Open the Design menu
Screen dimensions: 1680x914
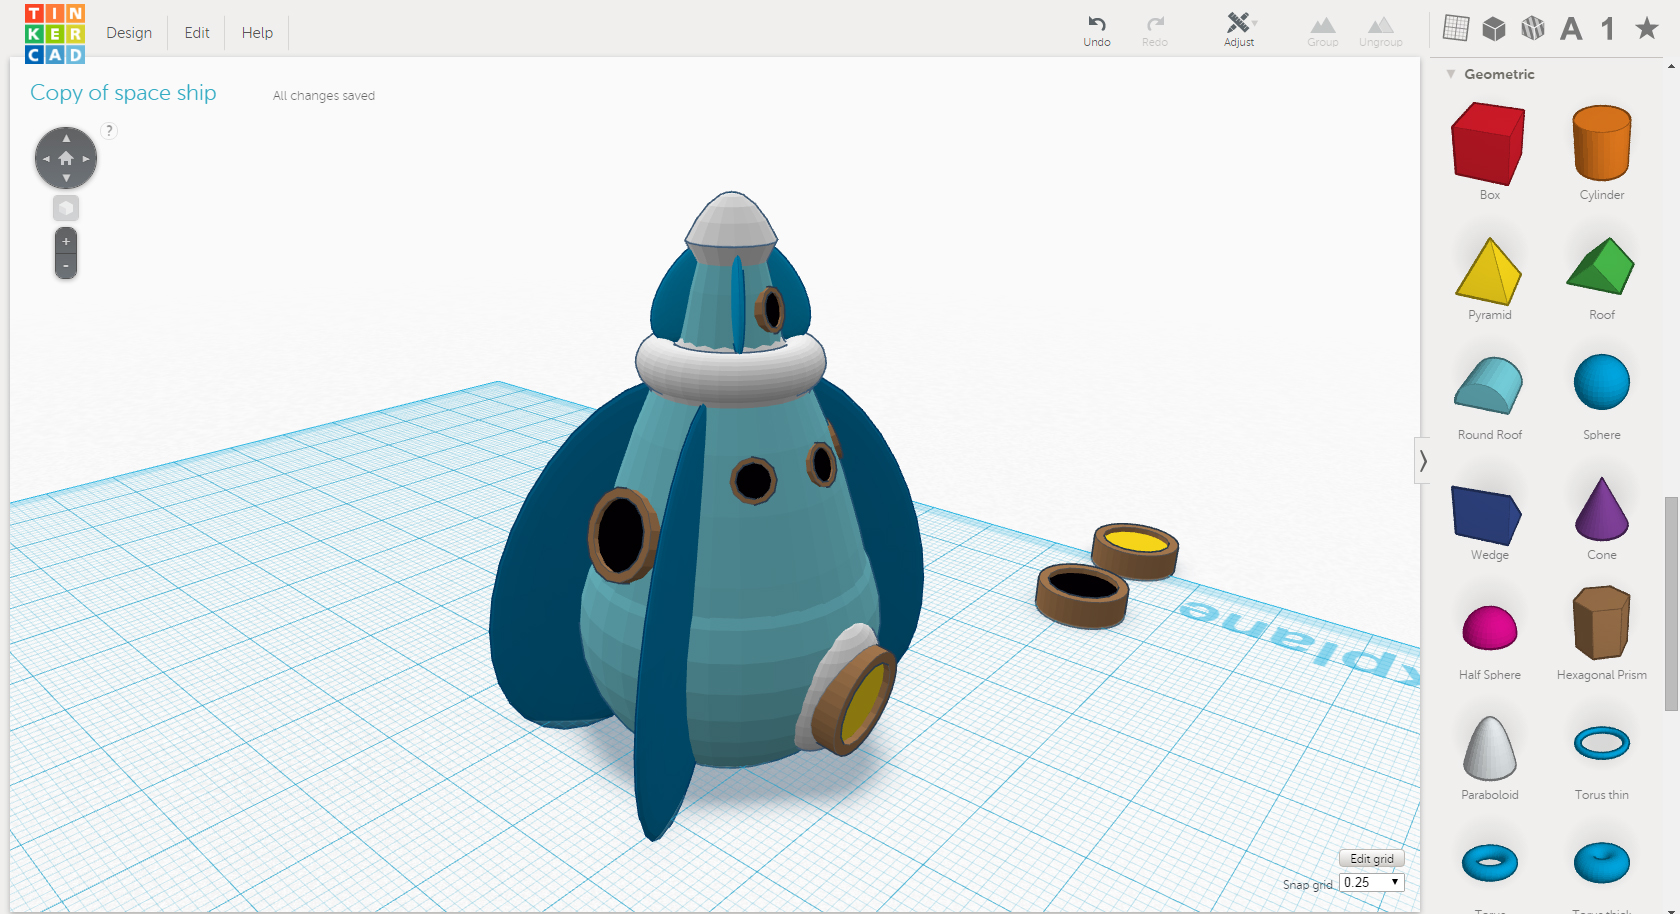tap(129, 33)
